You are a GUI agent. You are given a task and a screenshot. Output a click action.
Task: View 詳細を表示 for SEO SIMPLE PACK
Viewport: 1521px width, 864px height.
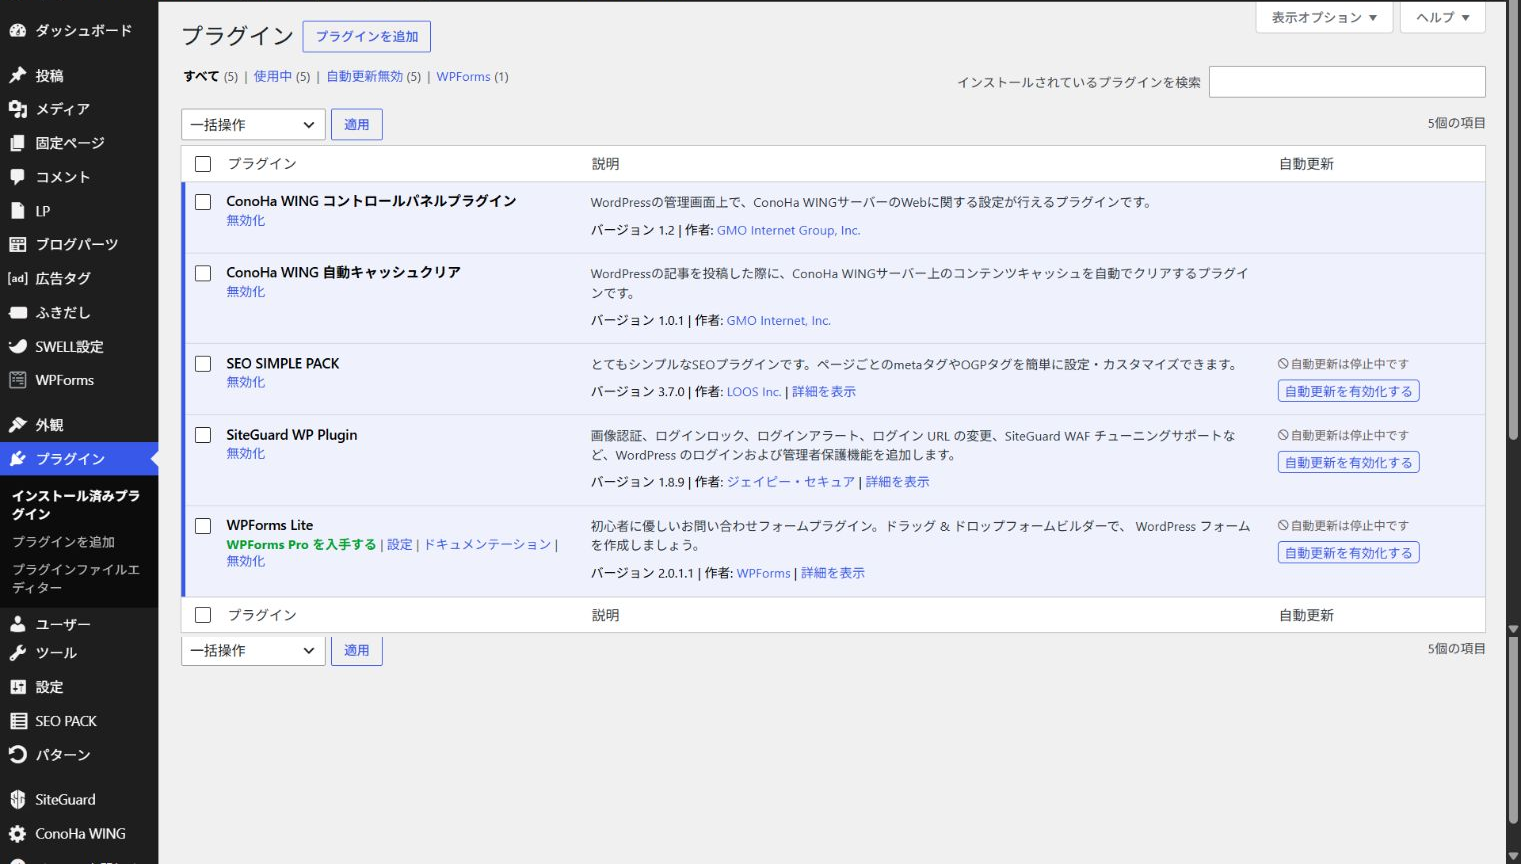click(824, 392)
